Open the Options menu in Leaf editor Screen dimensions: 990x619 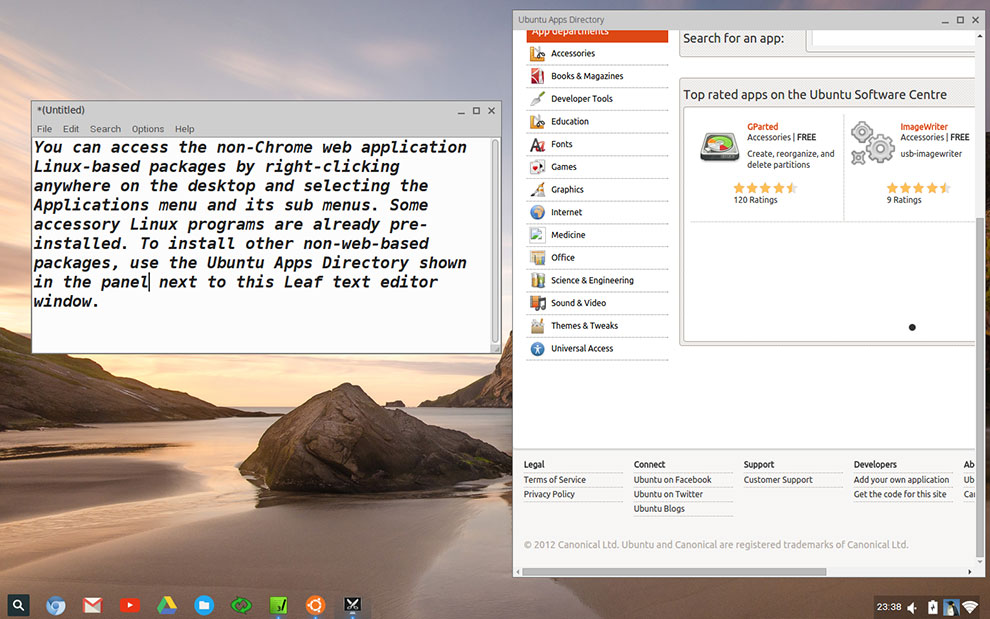pos(148,129)
